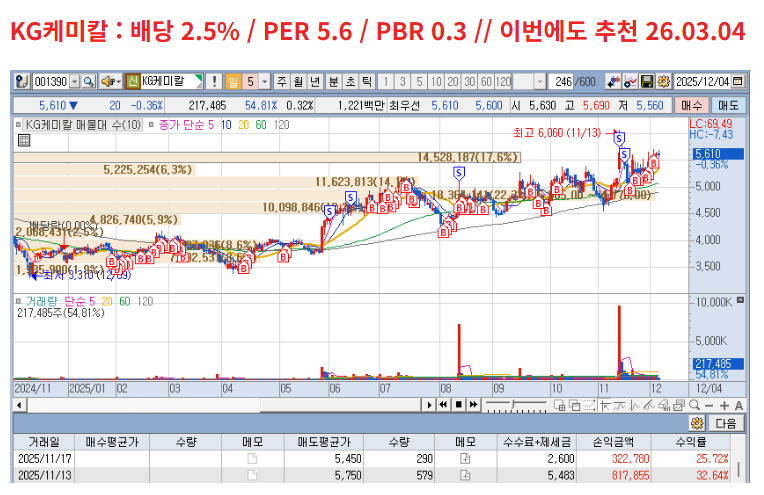Toggle 종가 단순 moving average checkbox
The height and width of the screenshot is (495, 764).
[152, 125]
